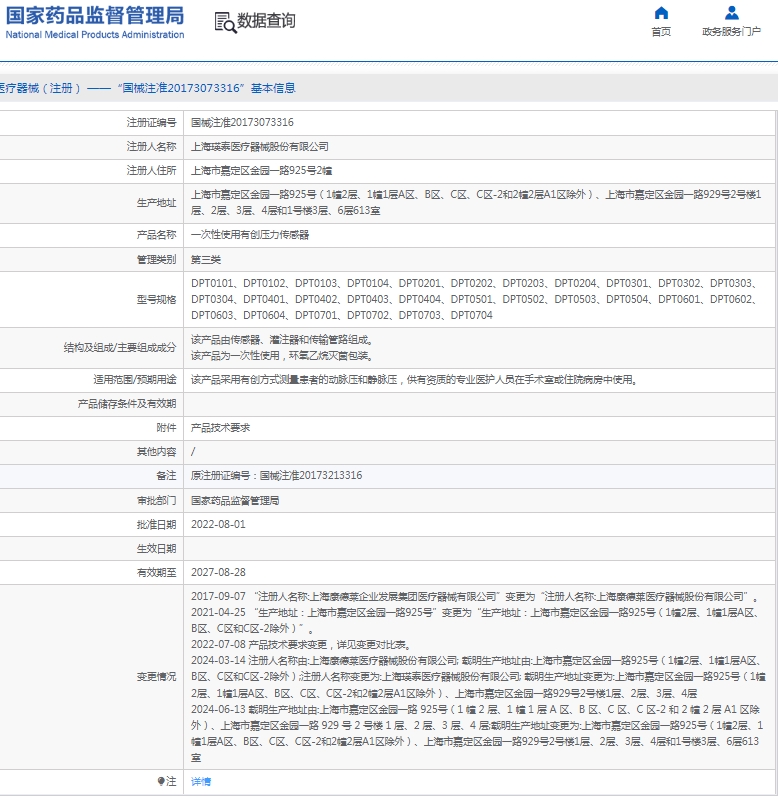
Task: Click the 2024-03-14 change record entry
Action: tap(478, 677)
